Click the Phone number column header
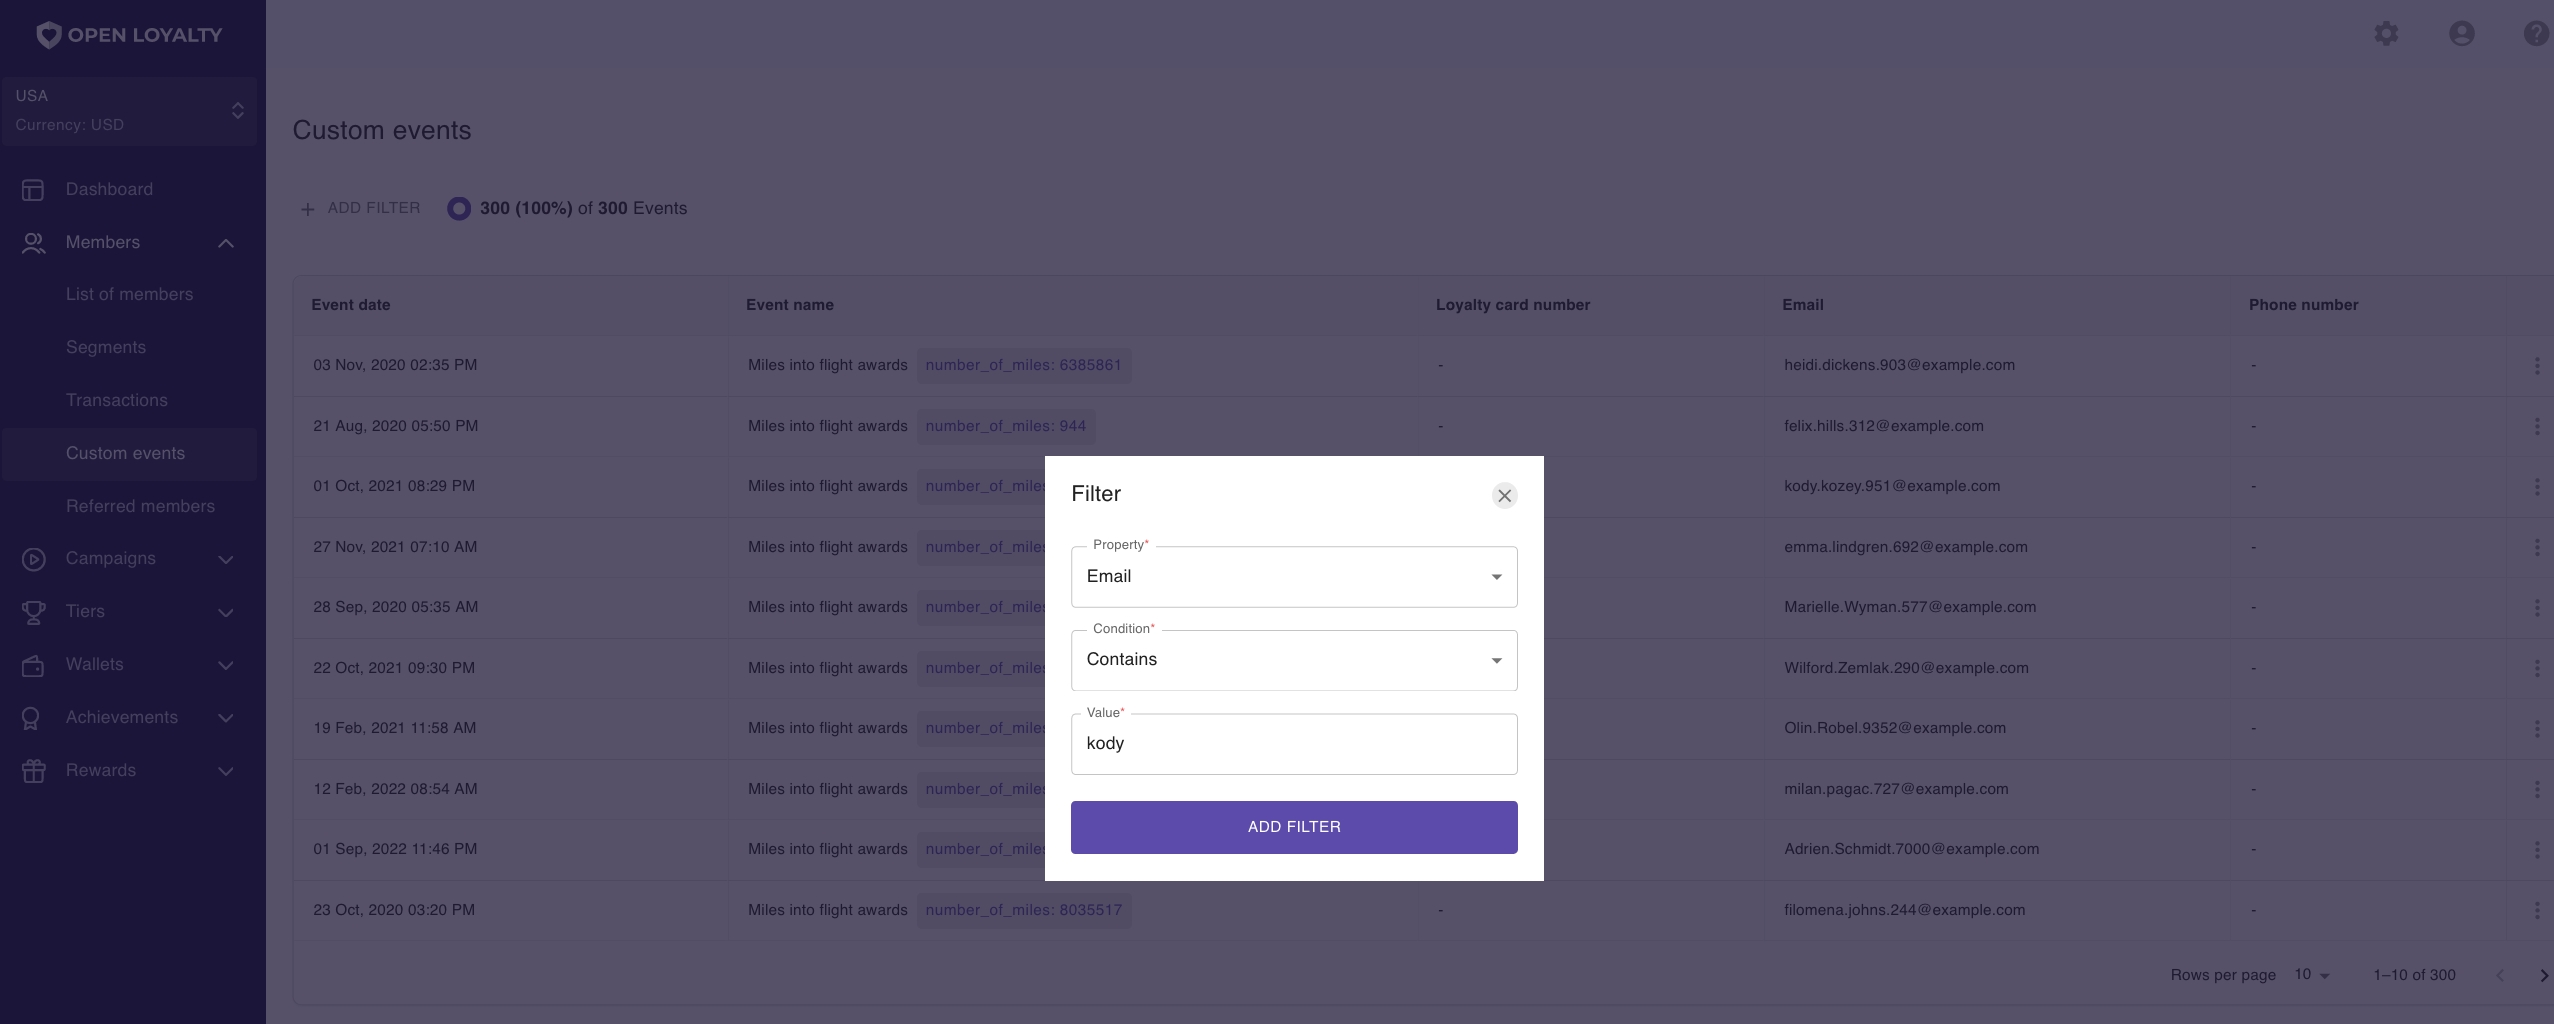The image size is (2554, 1024). pos(2304,305)
